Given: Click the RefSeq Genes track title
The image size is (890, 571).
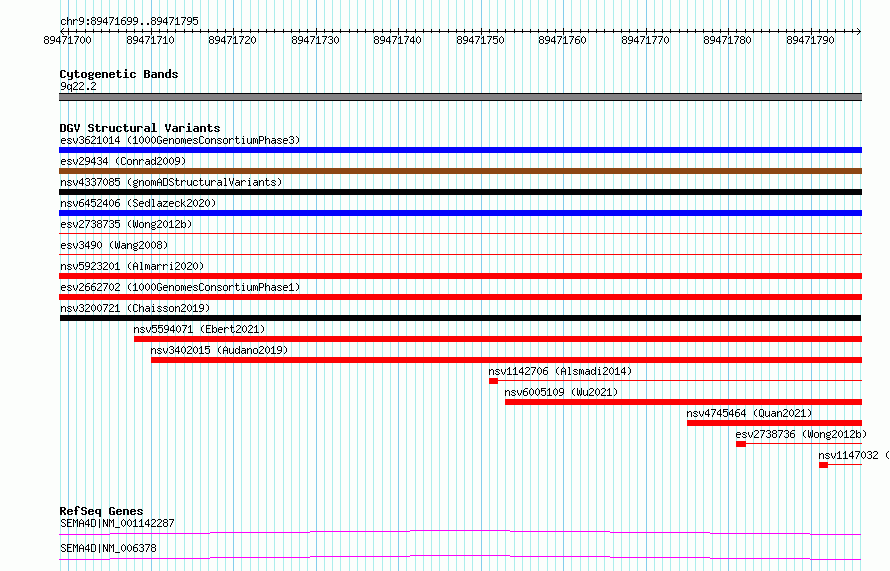Looking at the screenshot, I should point(101,511).
